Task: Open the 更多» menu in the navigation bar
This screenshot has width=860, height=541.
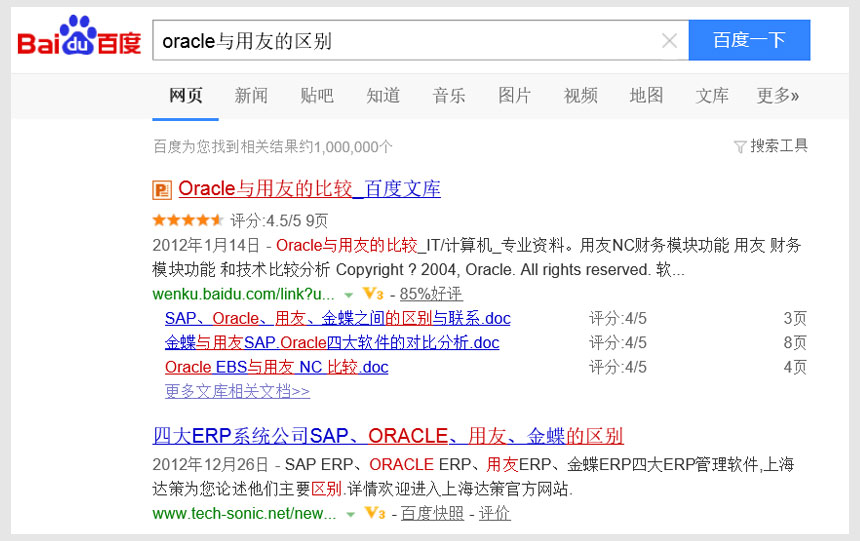Action: pyautogui.click(x=777, y=96)
